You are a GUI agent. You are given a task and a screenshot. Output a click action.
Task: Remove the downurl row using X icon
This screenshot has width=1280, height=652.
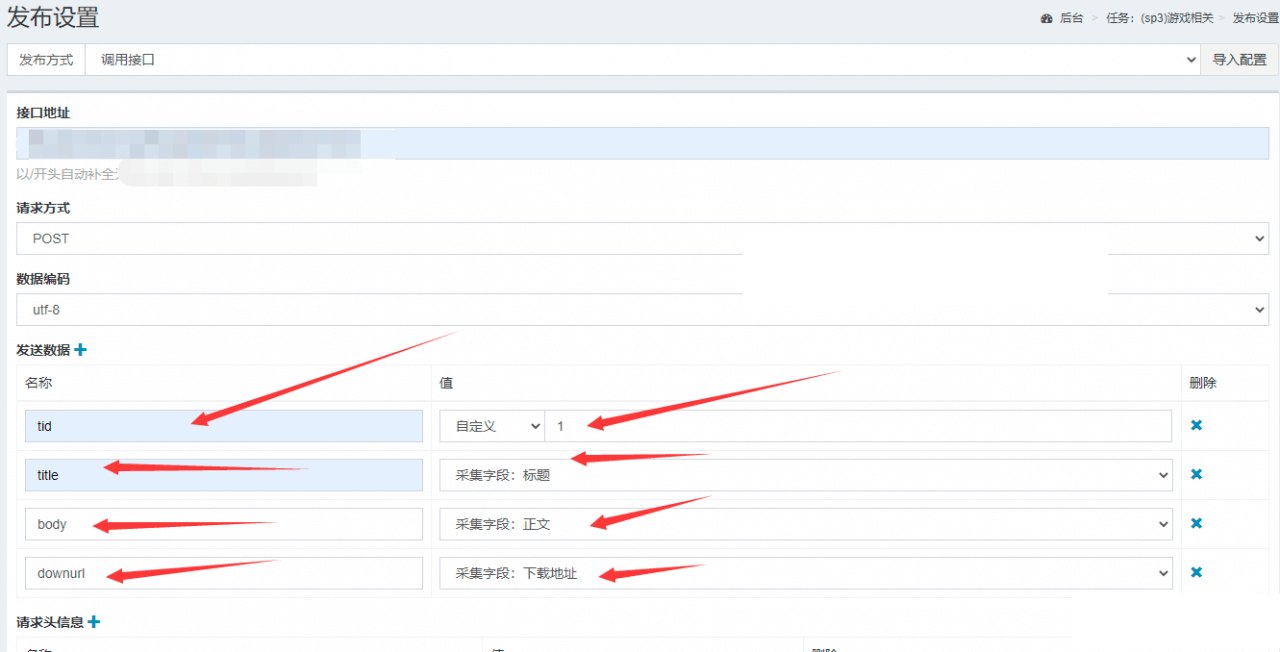tap(1196, 572)
